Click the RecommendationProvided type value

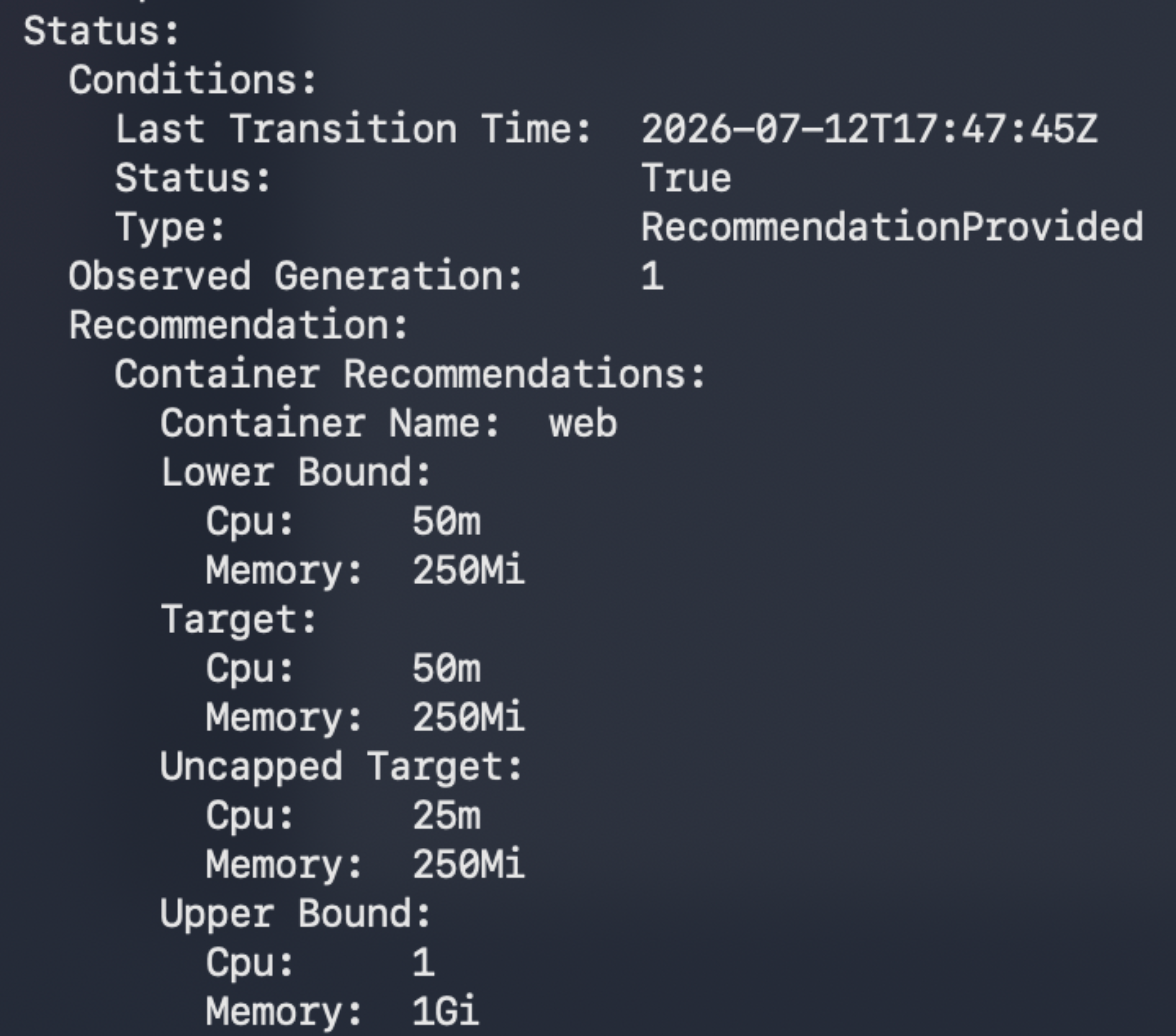pos(892,227)
